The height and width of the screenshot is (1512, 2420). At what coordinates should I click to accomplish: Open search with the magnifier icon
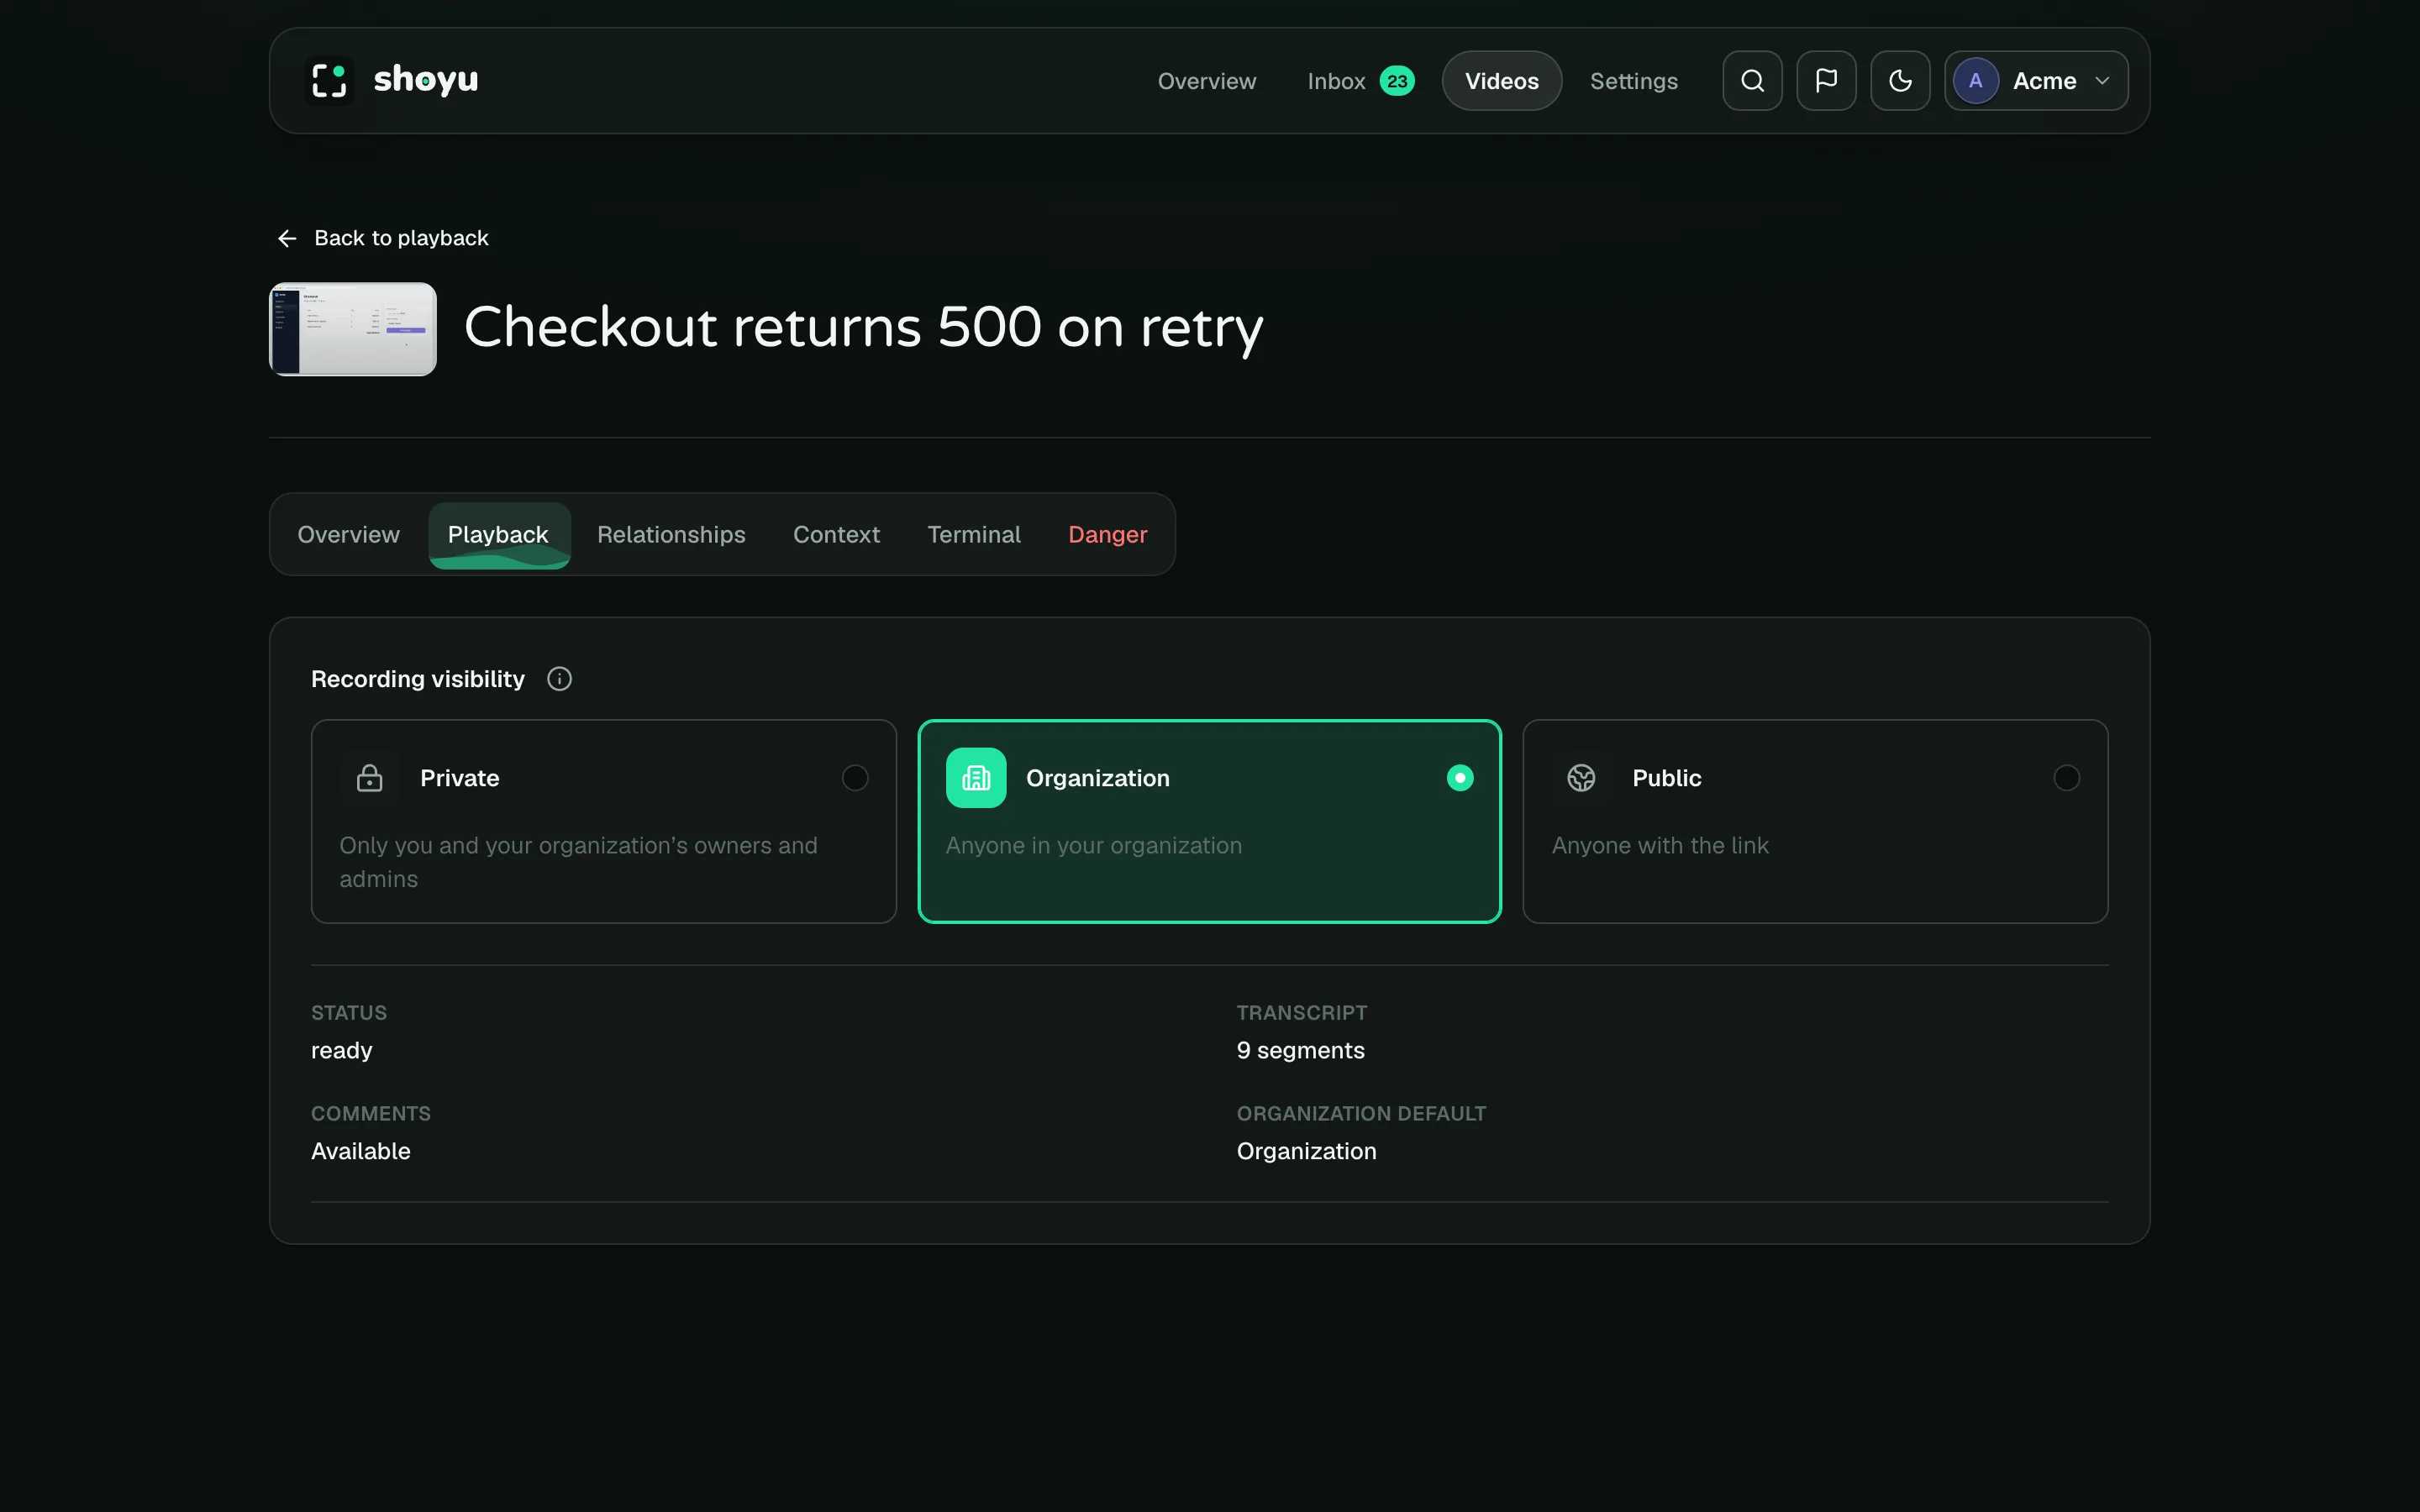1752,81
